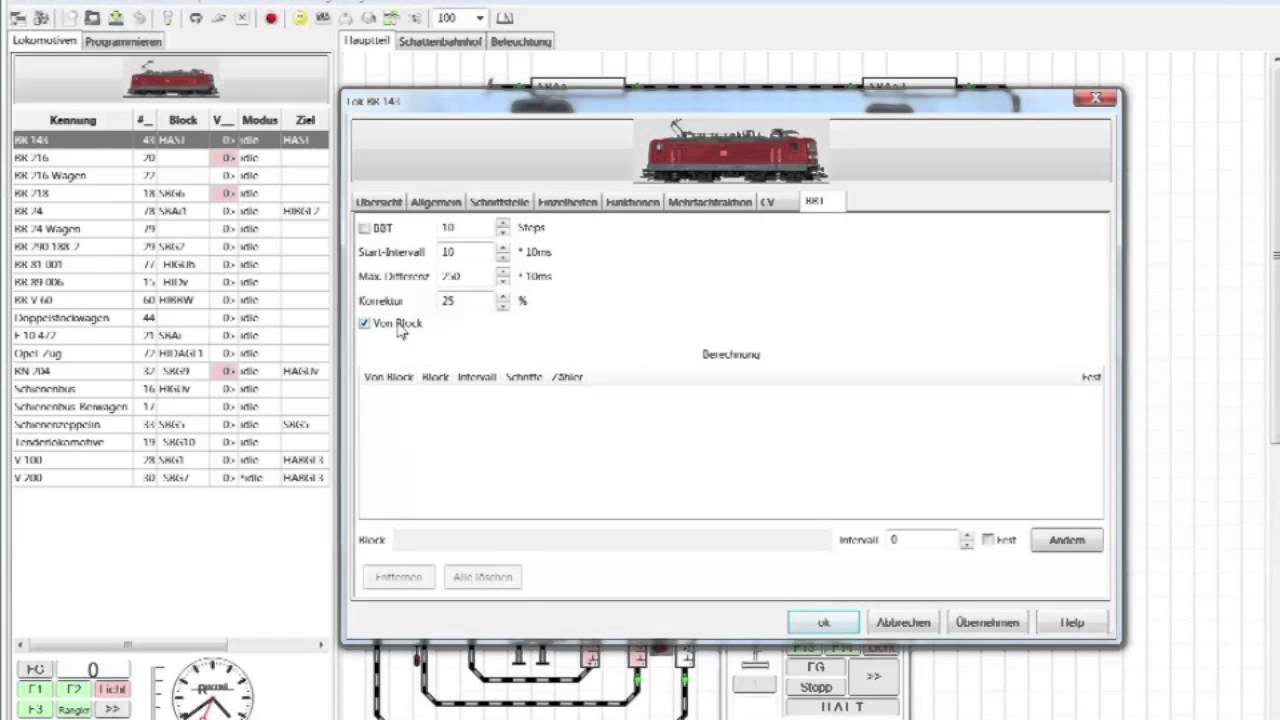Toggle the Licht function button in the throttle
Image resolution: width=1280 pixels, height=720 pixels.
(x=112, y=689)
